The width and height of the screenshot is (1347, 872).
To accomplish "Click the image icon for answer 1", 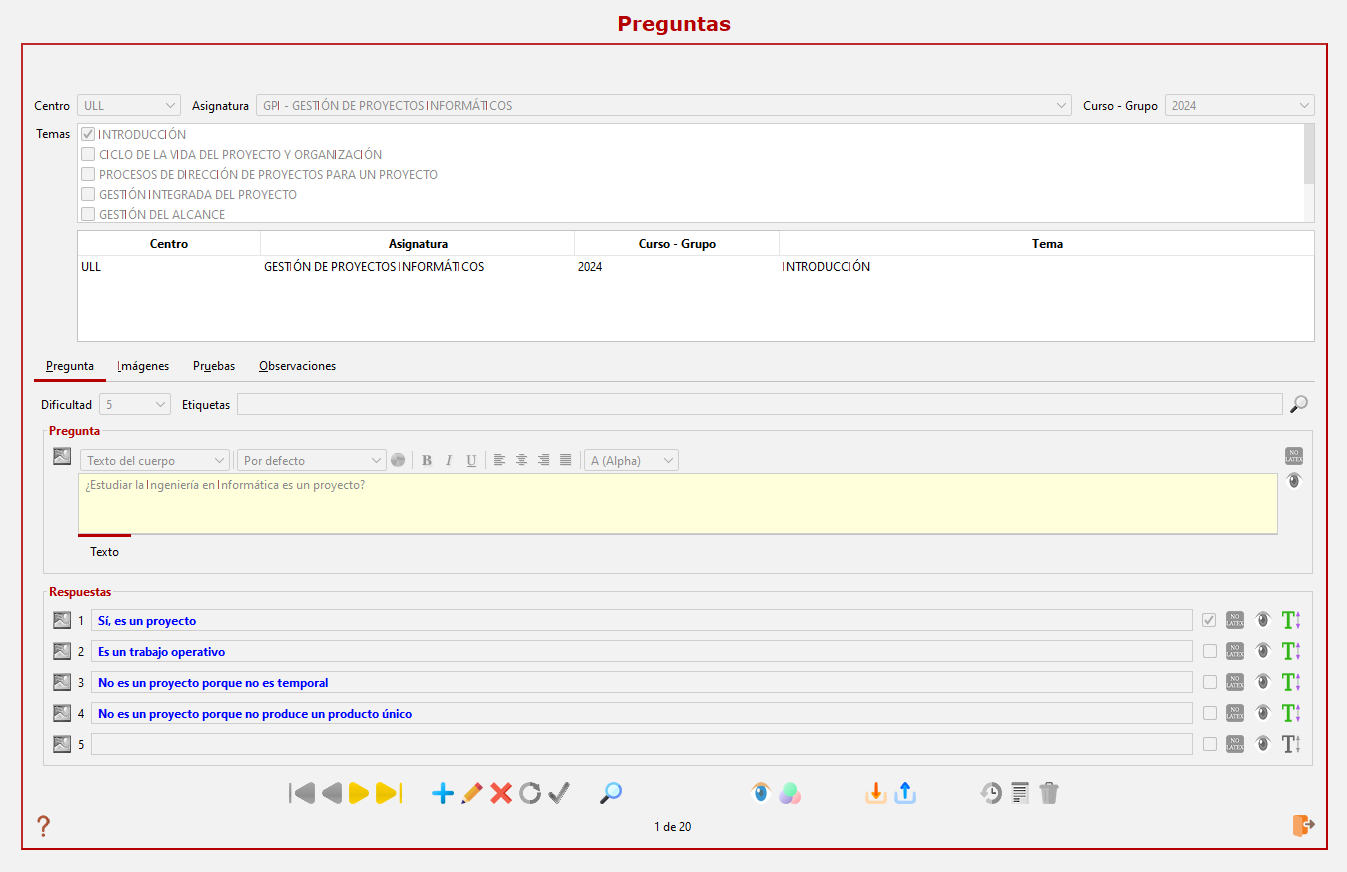I will [62, 620].
